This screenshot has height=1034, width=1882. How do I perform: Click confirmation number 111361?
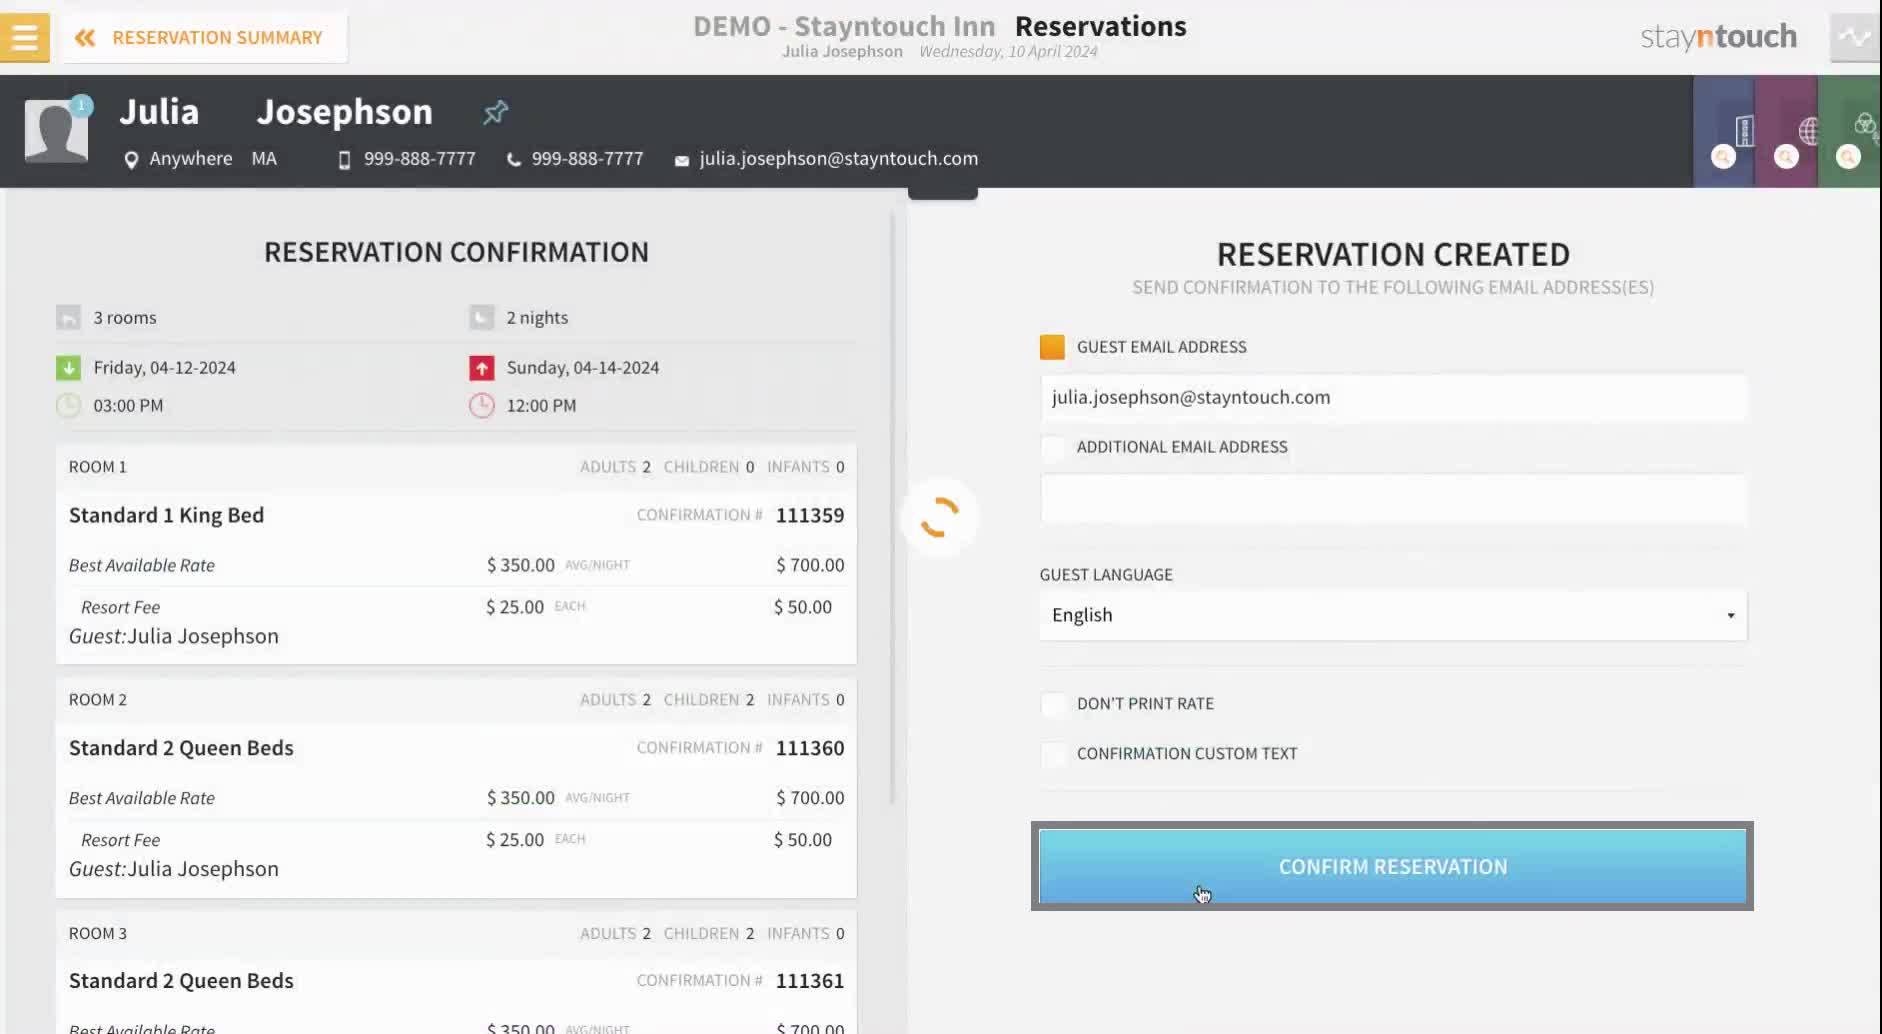point(809,981)
